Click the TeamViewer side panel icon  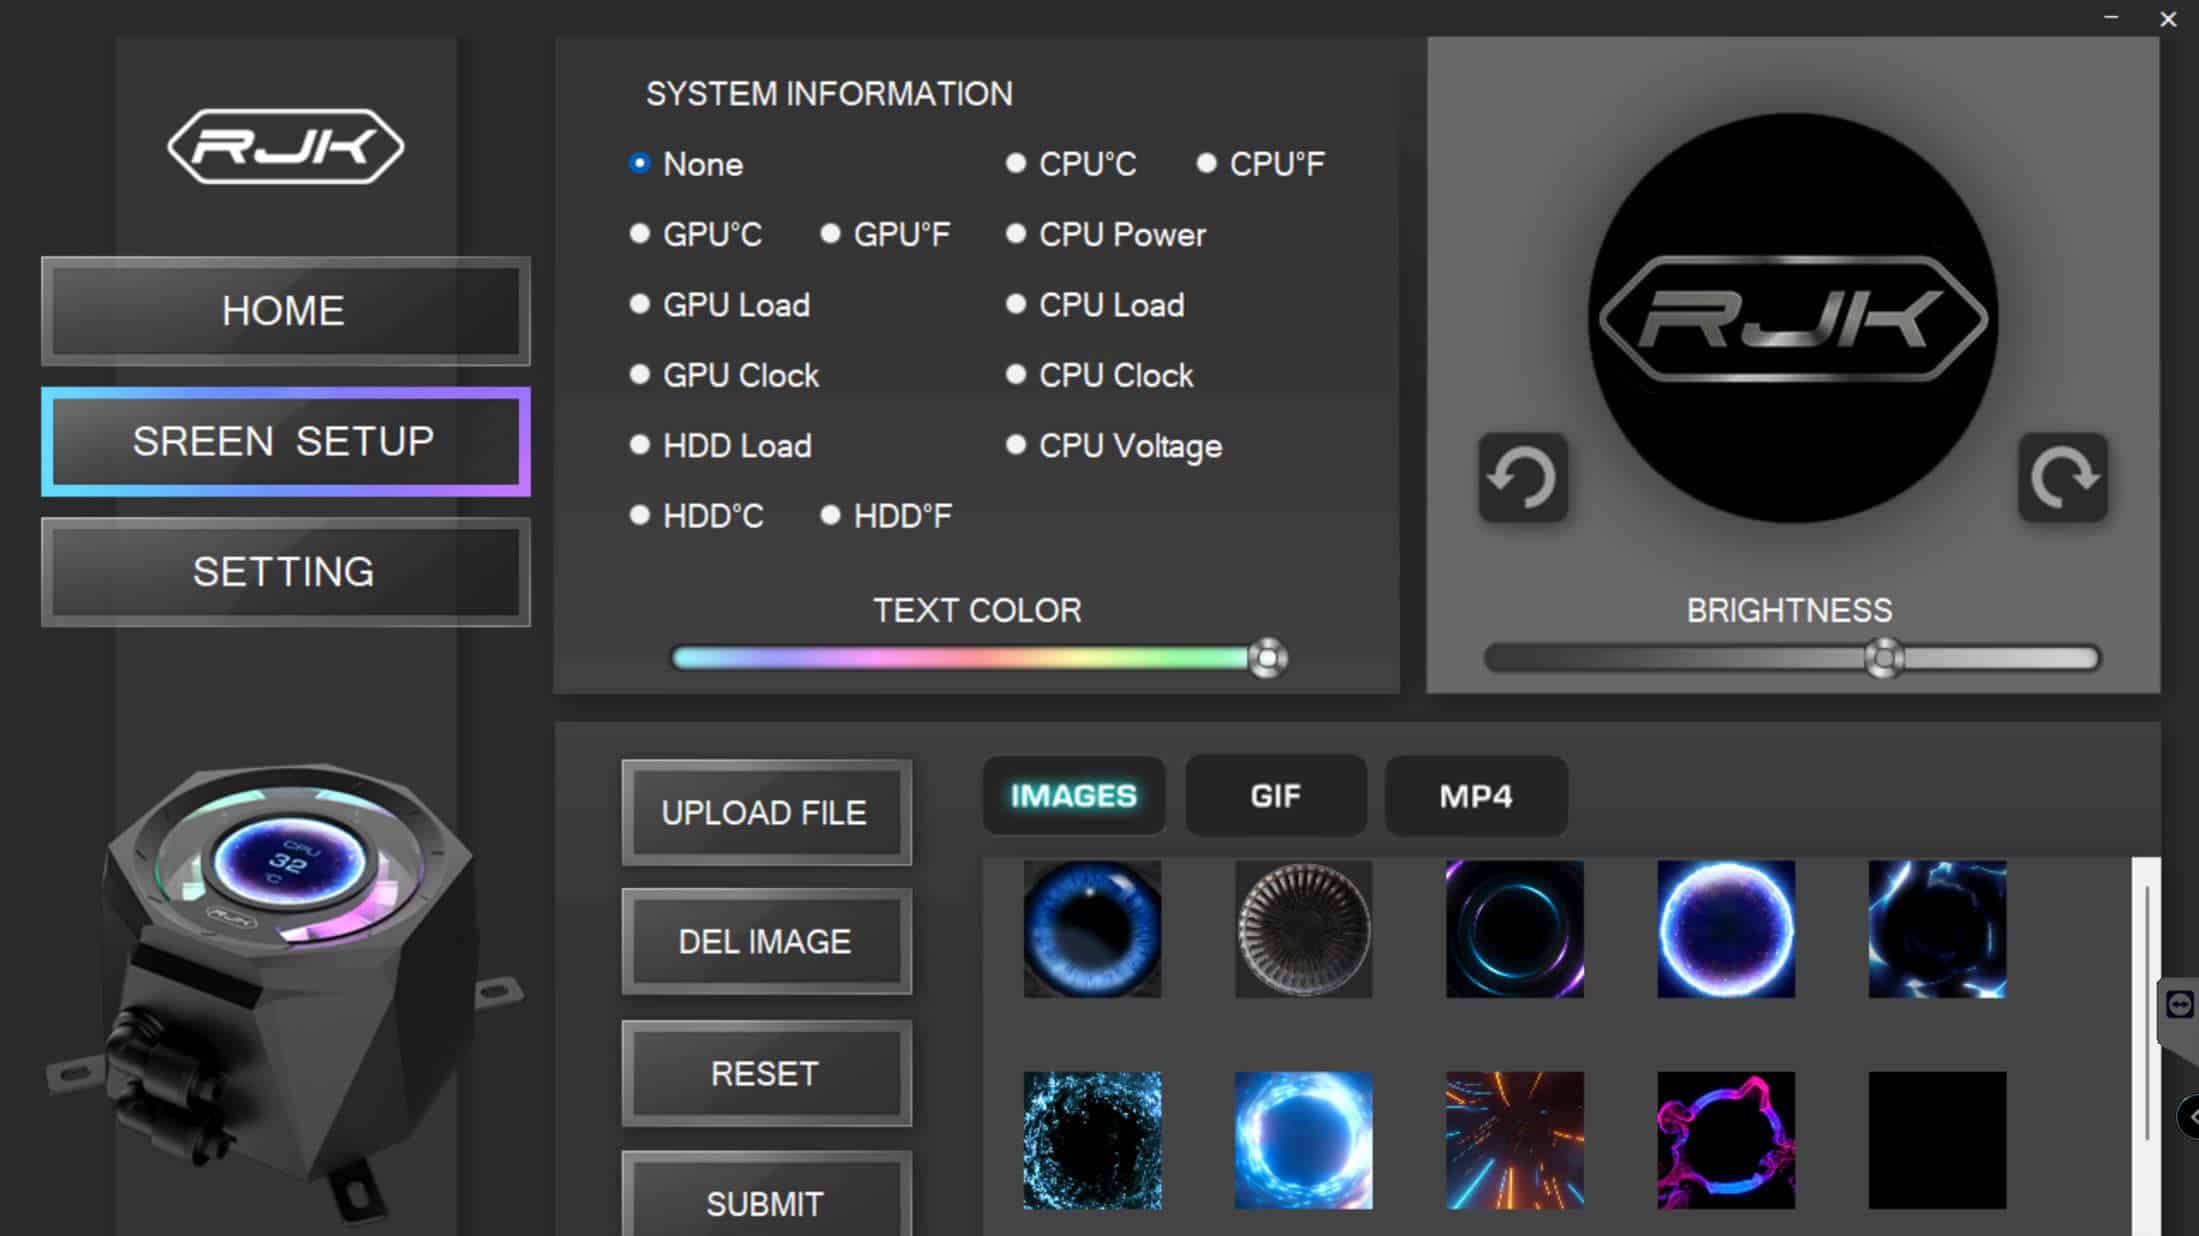click(x=2179, y=1004)
